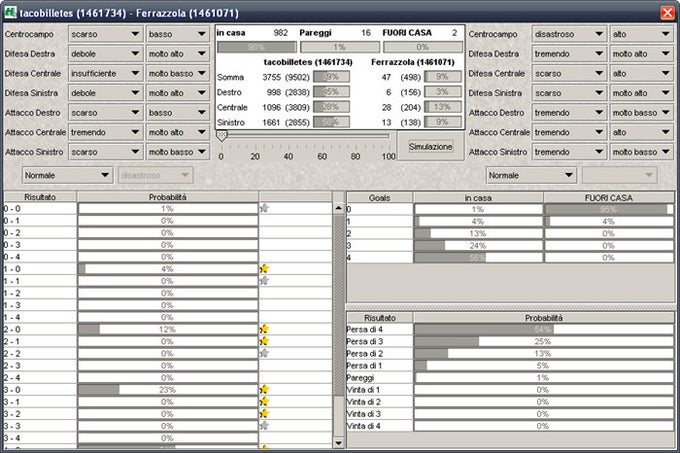
Task: Click the results table scroll down arrow
Action: pyautogui.click(x=339, y=443)
